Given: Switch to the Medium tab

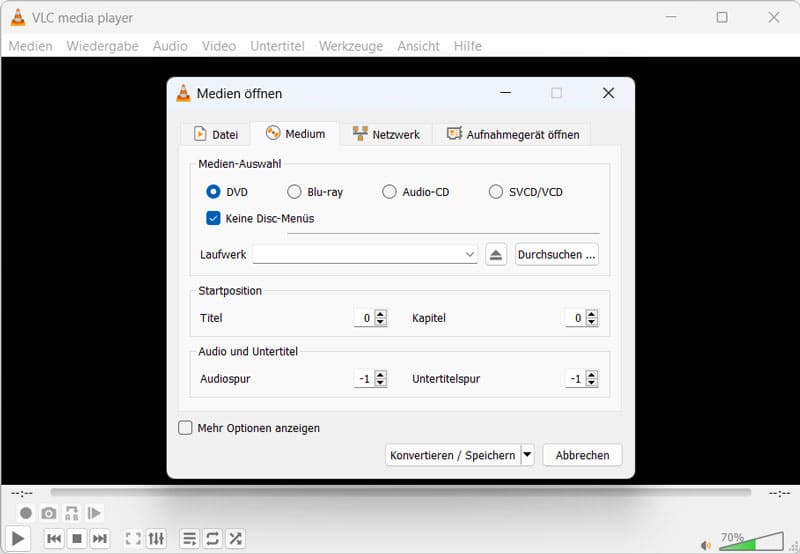Looking at the screenshot, I should pos(295,134).
